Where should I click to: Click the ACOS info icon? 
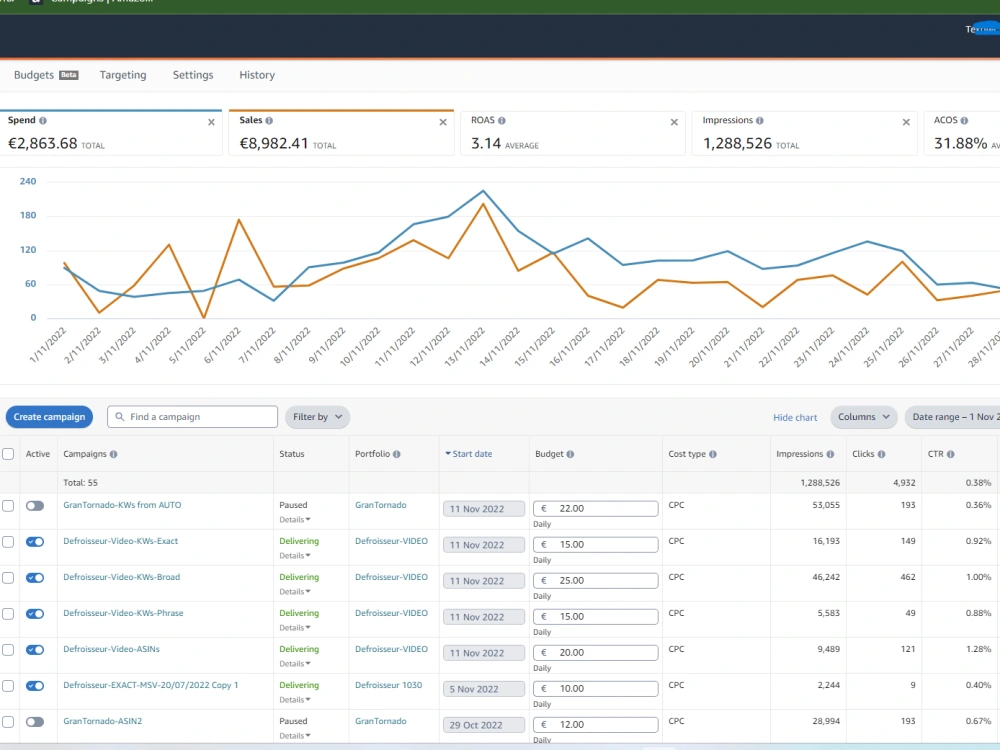point(964,121)
